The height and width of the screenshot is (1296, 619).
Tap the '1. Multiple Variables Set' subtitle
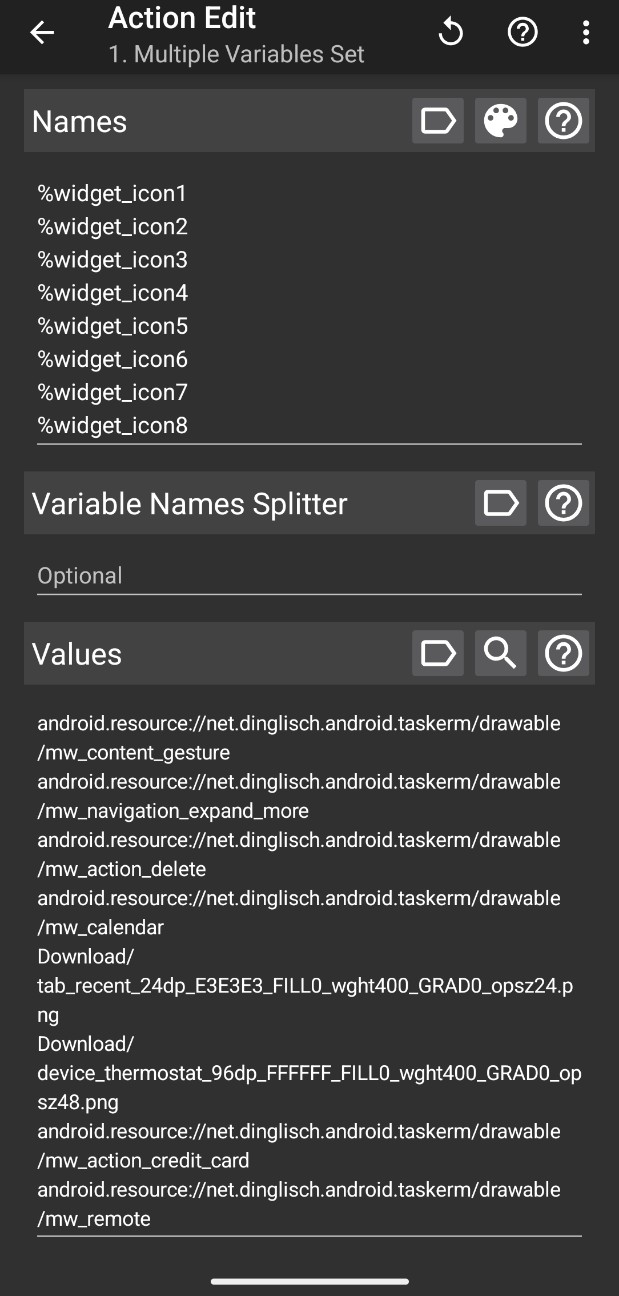click(236, 54)
